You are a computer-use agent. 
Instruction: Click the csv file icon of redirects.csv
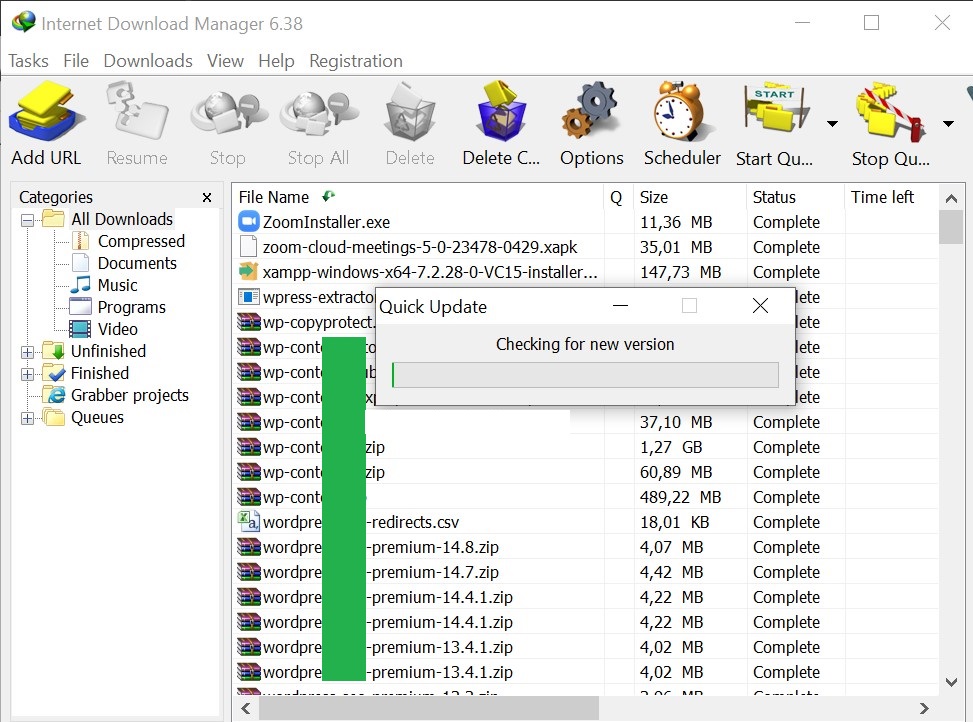(248, 522)
